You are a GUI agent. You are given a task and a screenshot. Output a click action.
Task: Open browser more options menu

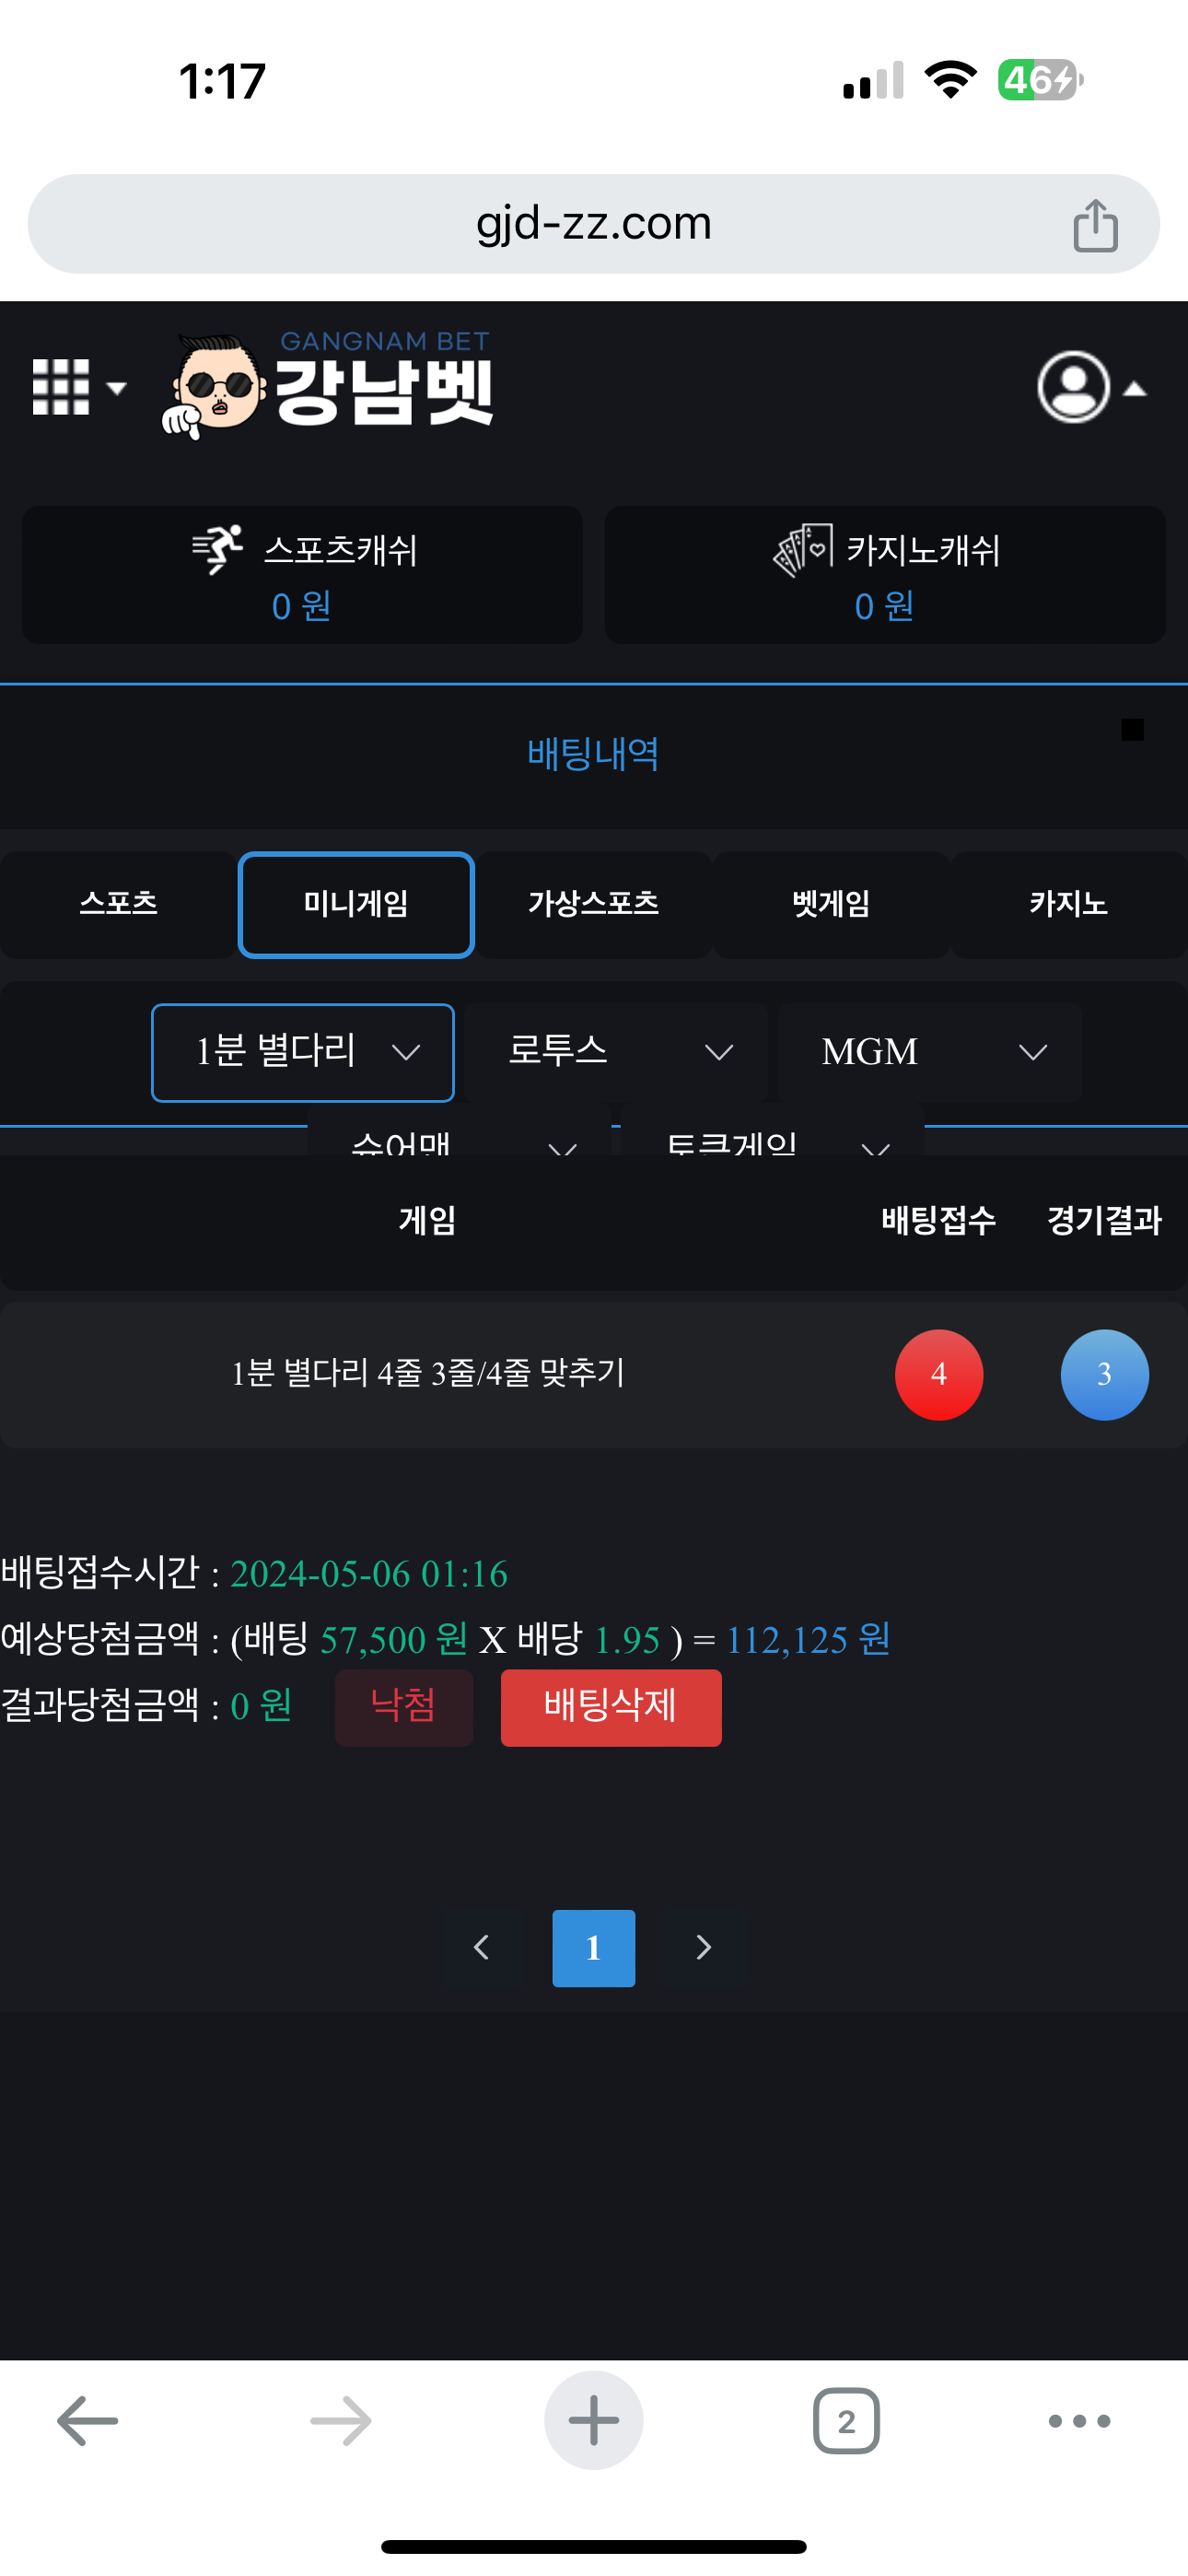(x=1079, y=2420)
